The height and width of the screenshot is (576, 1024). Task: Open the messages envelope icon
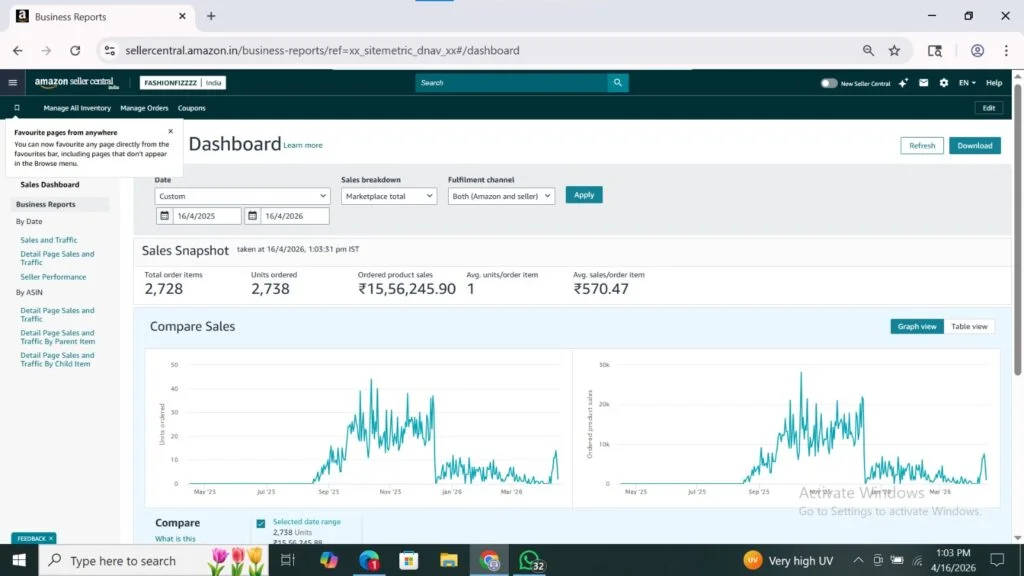pyautogui.click(x=923, y=83)
